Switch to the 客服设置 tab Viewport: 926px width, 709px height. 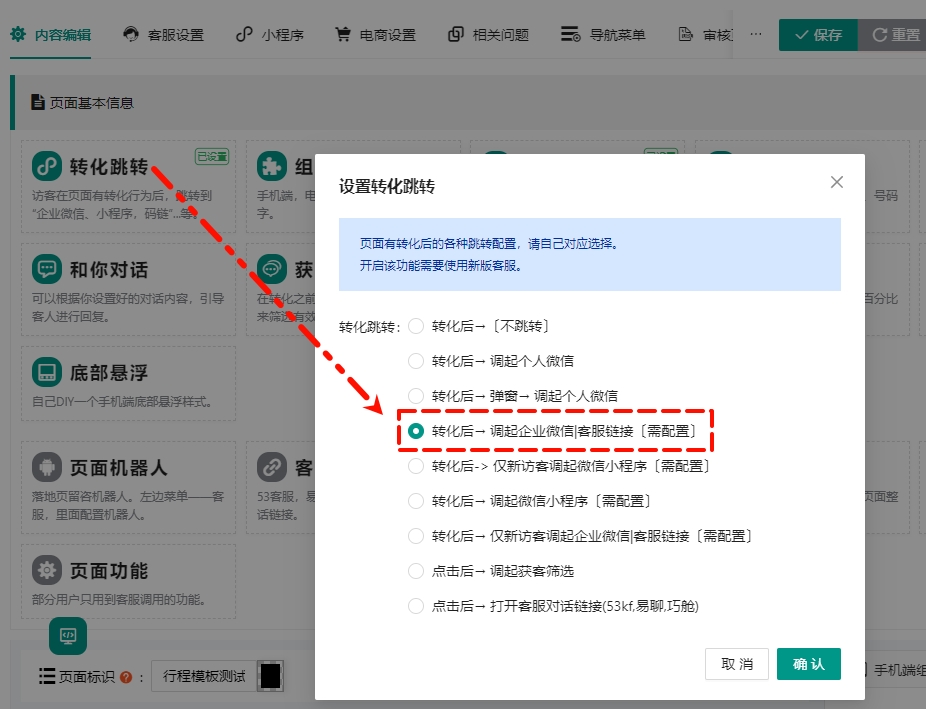tap(163, 35)
